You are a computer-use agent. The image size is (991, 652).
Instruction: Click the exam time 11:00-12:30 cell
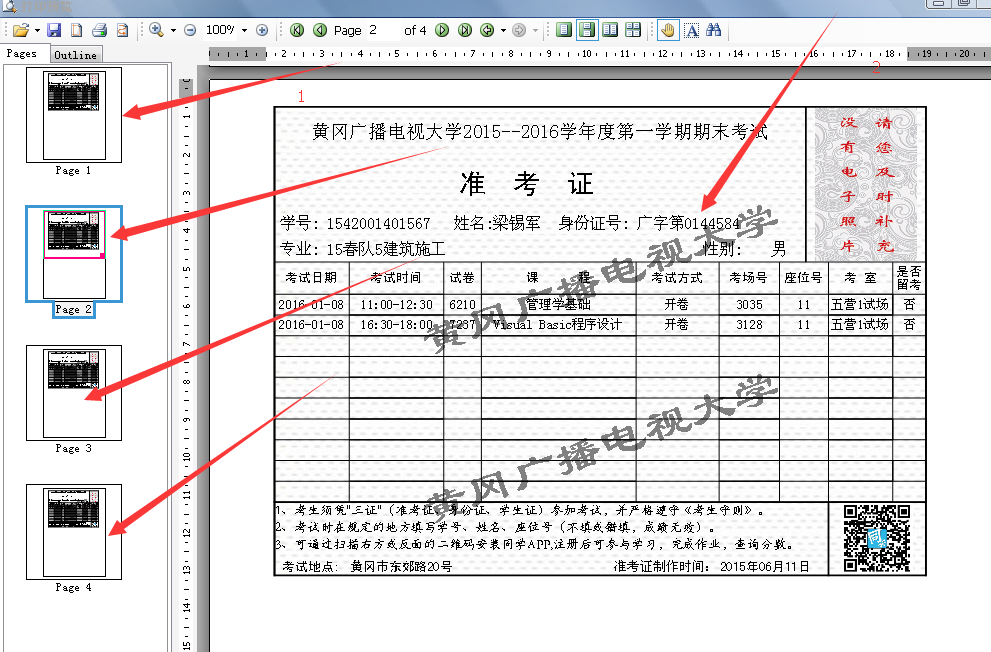(396, 305)
